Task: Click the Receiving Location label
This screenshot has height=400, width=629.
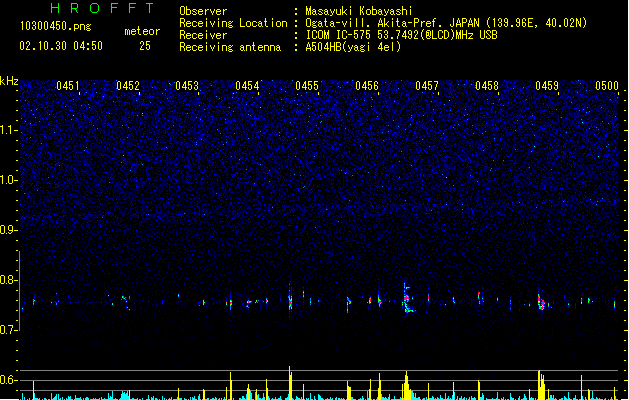Action: [233, 23]
